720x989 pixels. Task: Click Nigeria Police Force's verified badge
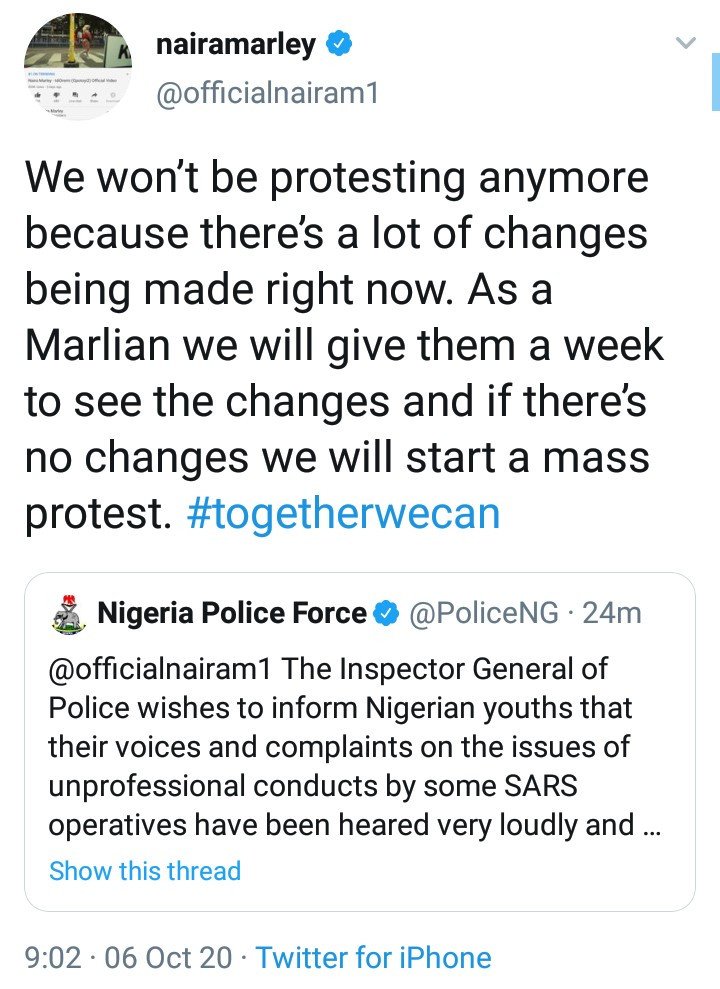[x=386, y=613]
